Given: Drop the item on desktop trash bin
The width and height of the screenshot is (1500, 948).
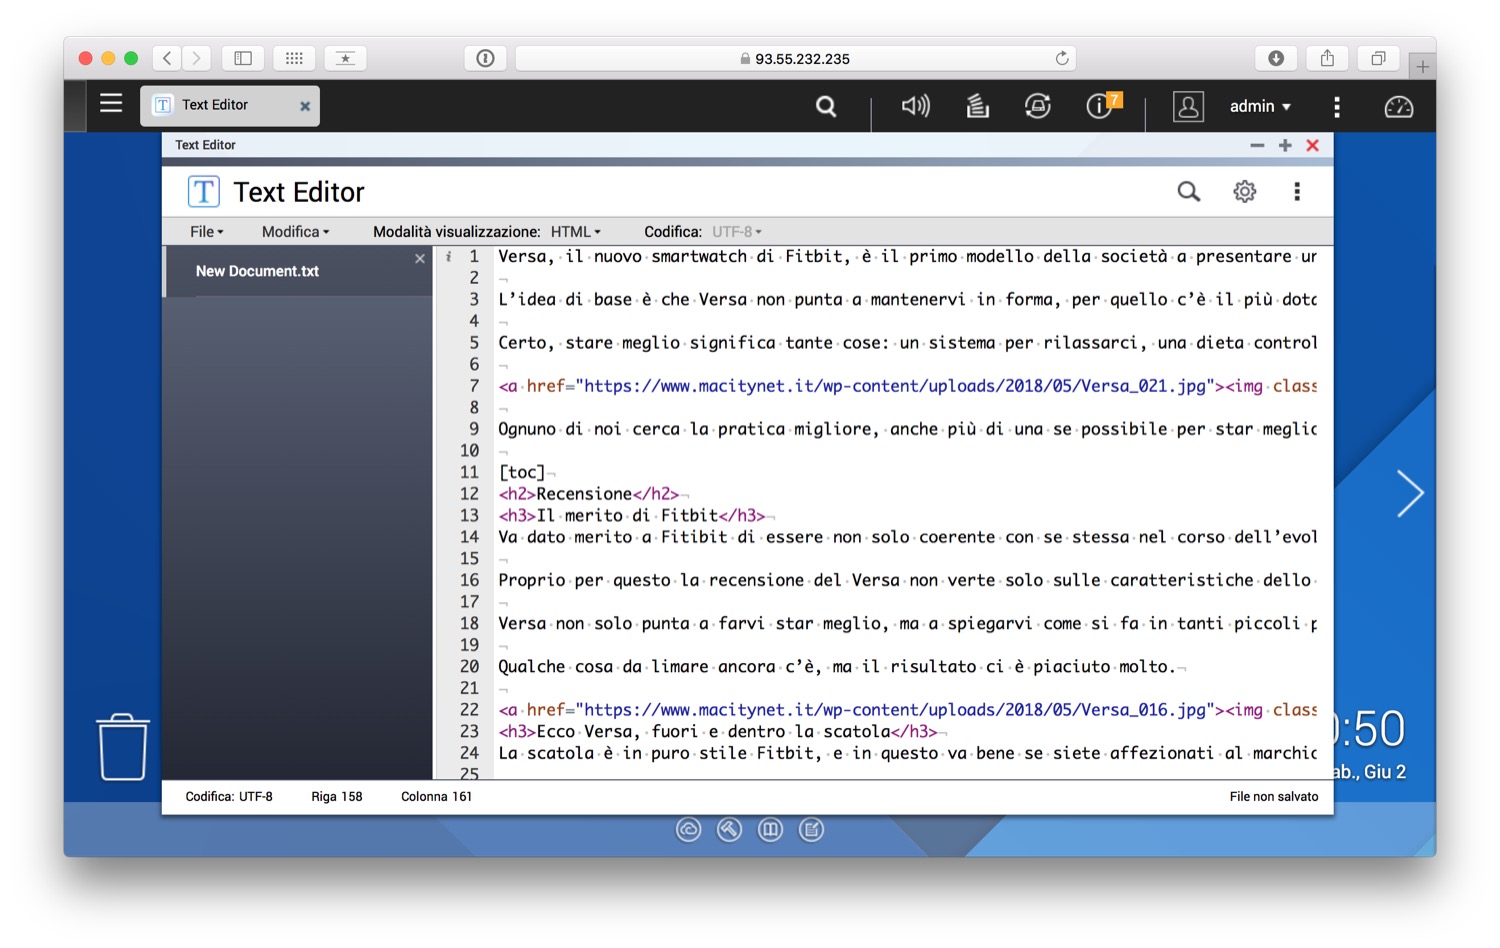Looking at the screenshot, I should (123, 747).
